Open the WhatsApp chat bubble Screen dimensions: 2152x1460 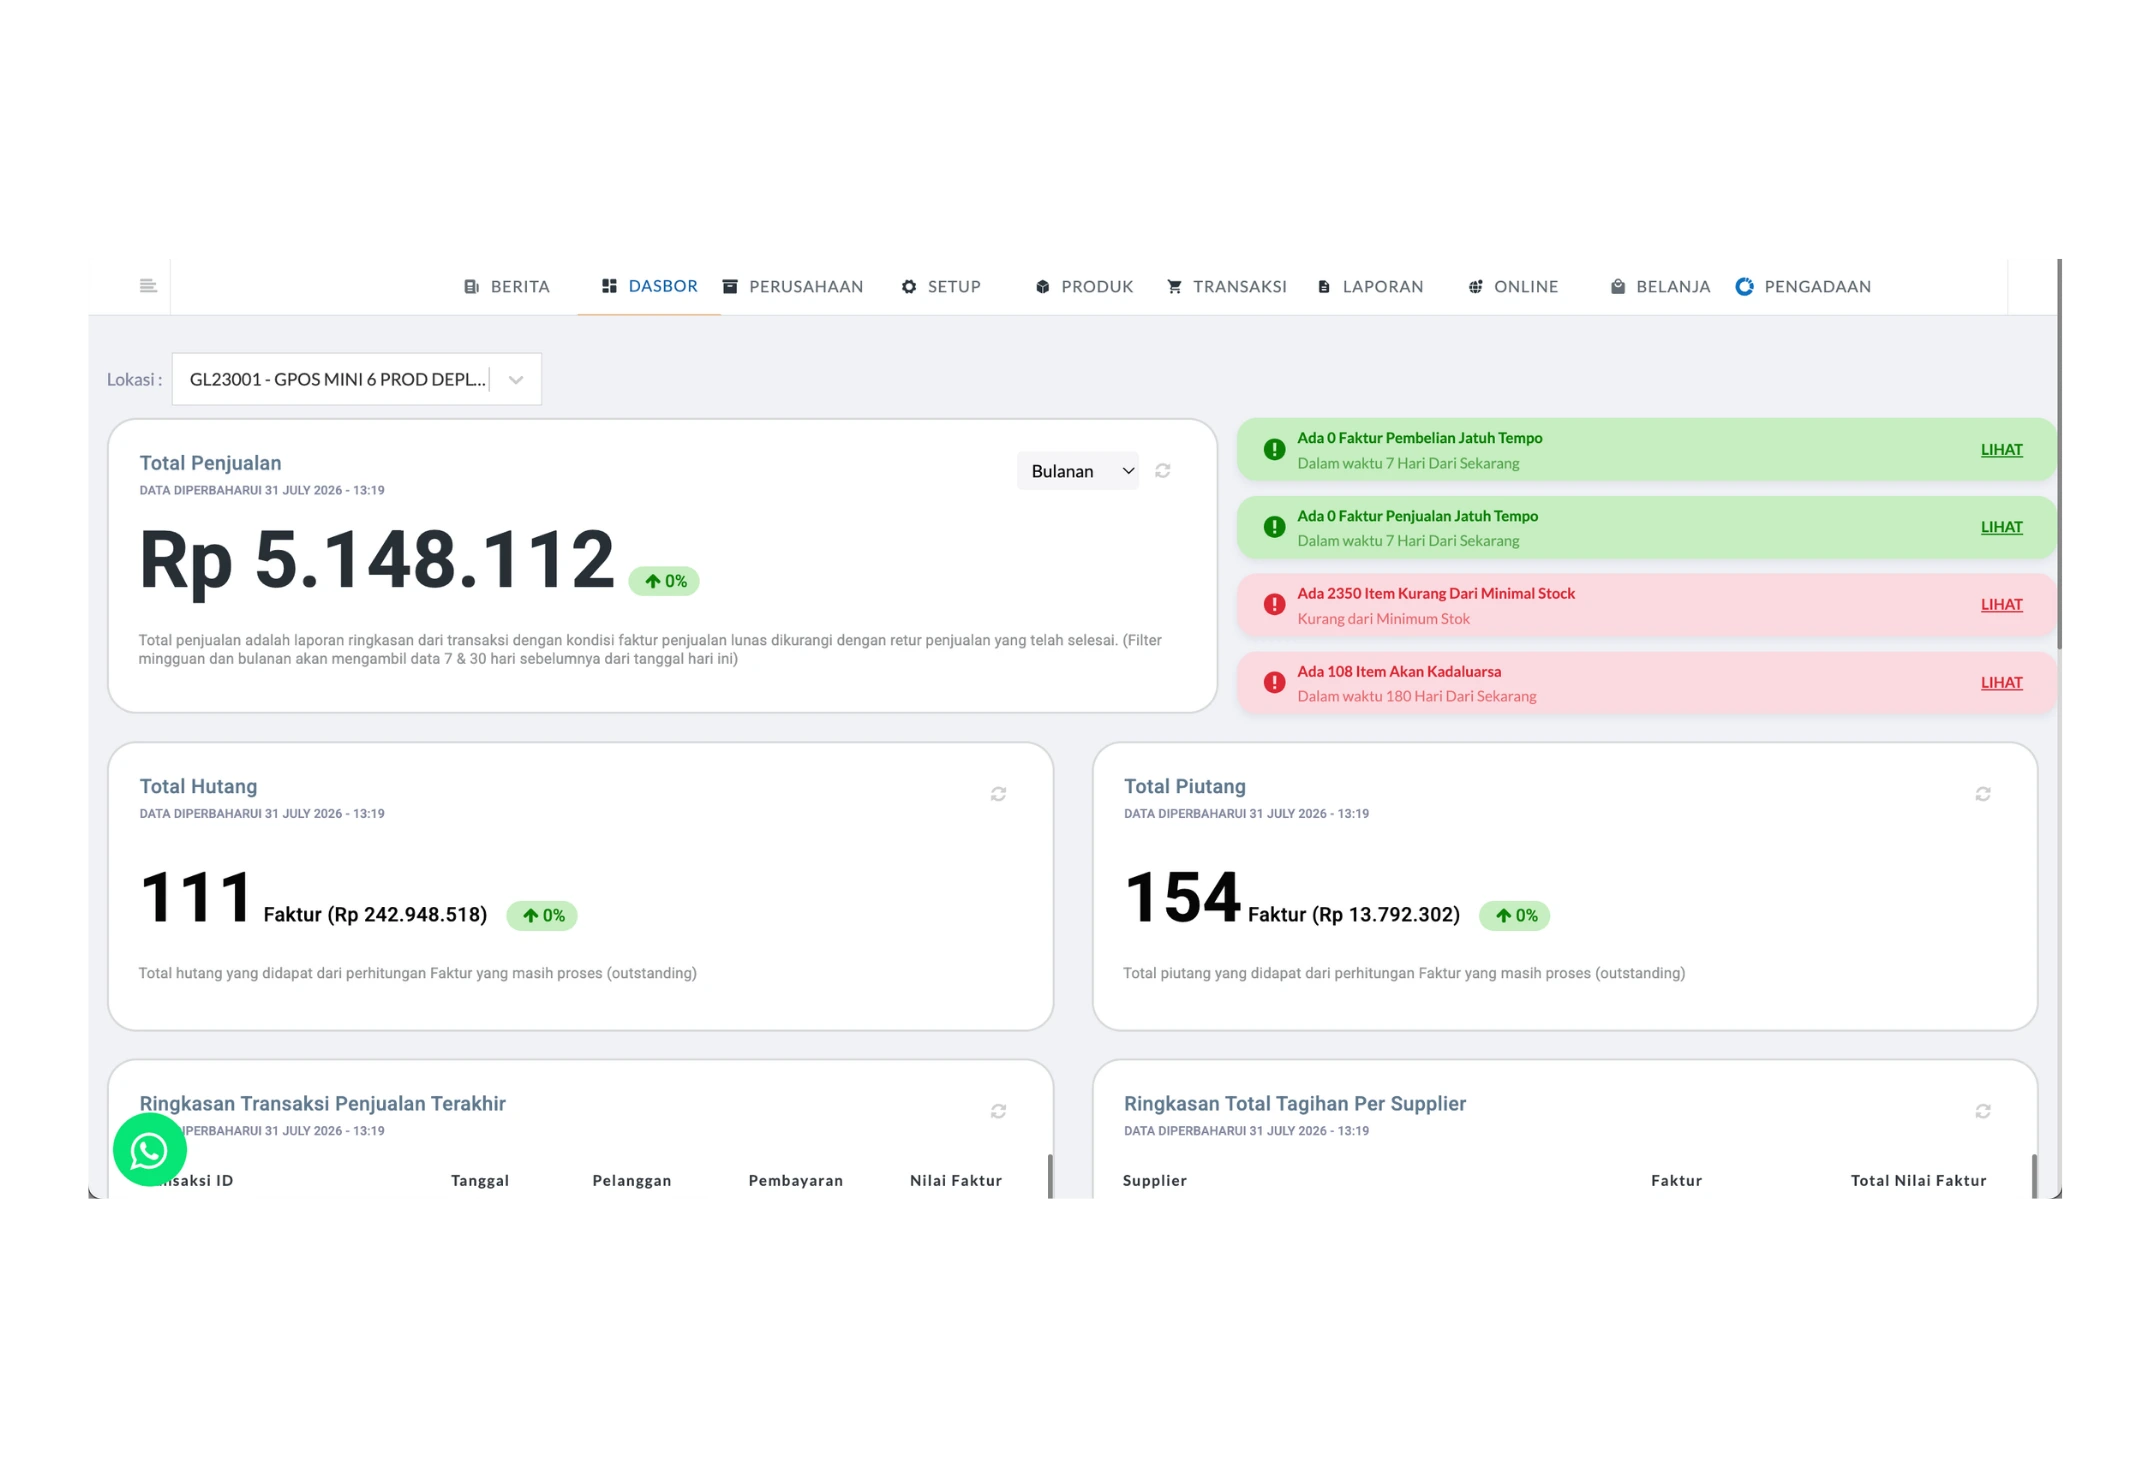[150, 1150]
